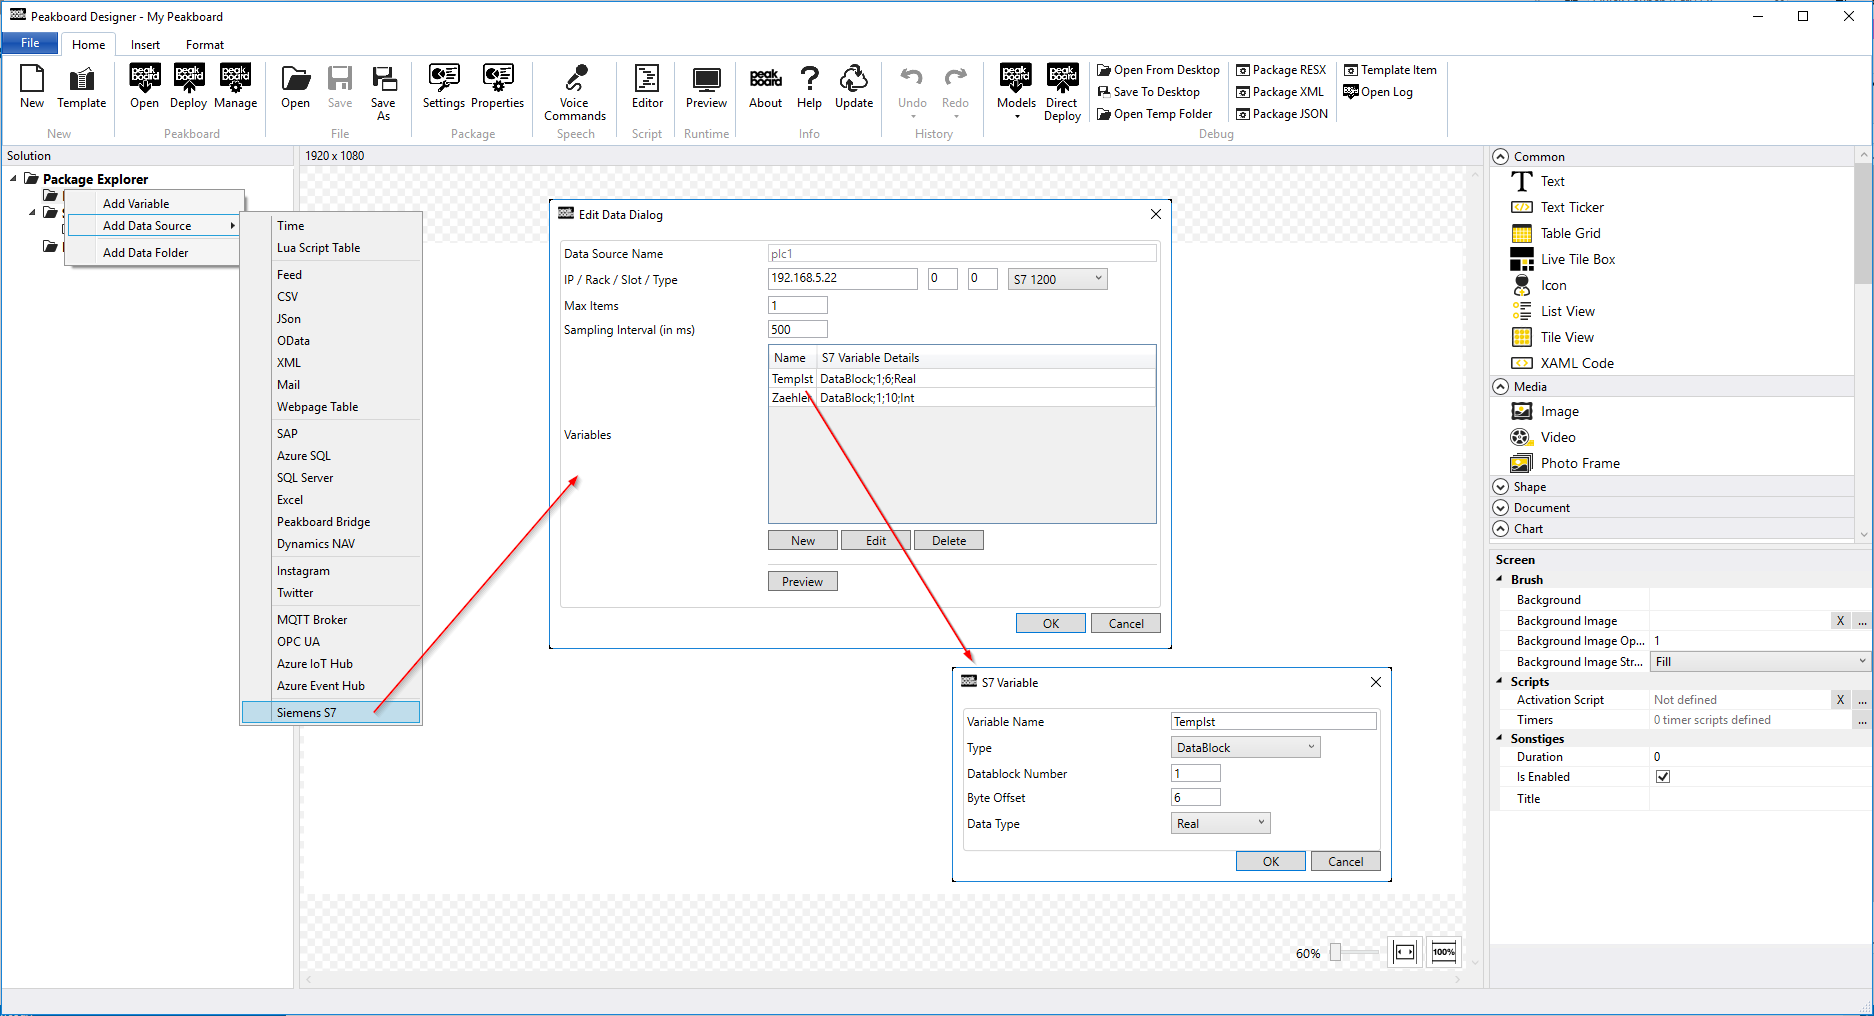This screenshot has width=1874, height=1016.
Task: Toggle the Is Enabled checkbox
Action: click(1663, 777)
